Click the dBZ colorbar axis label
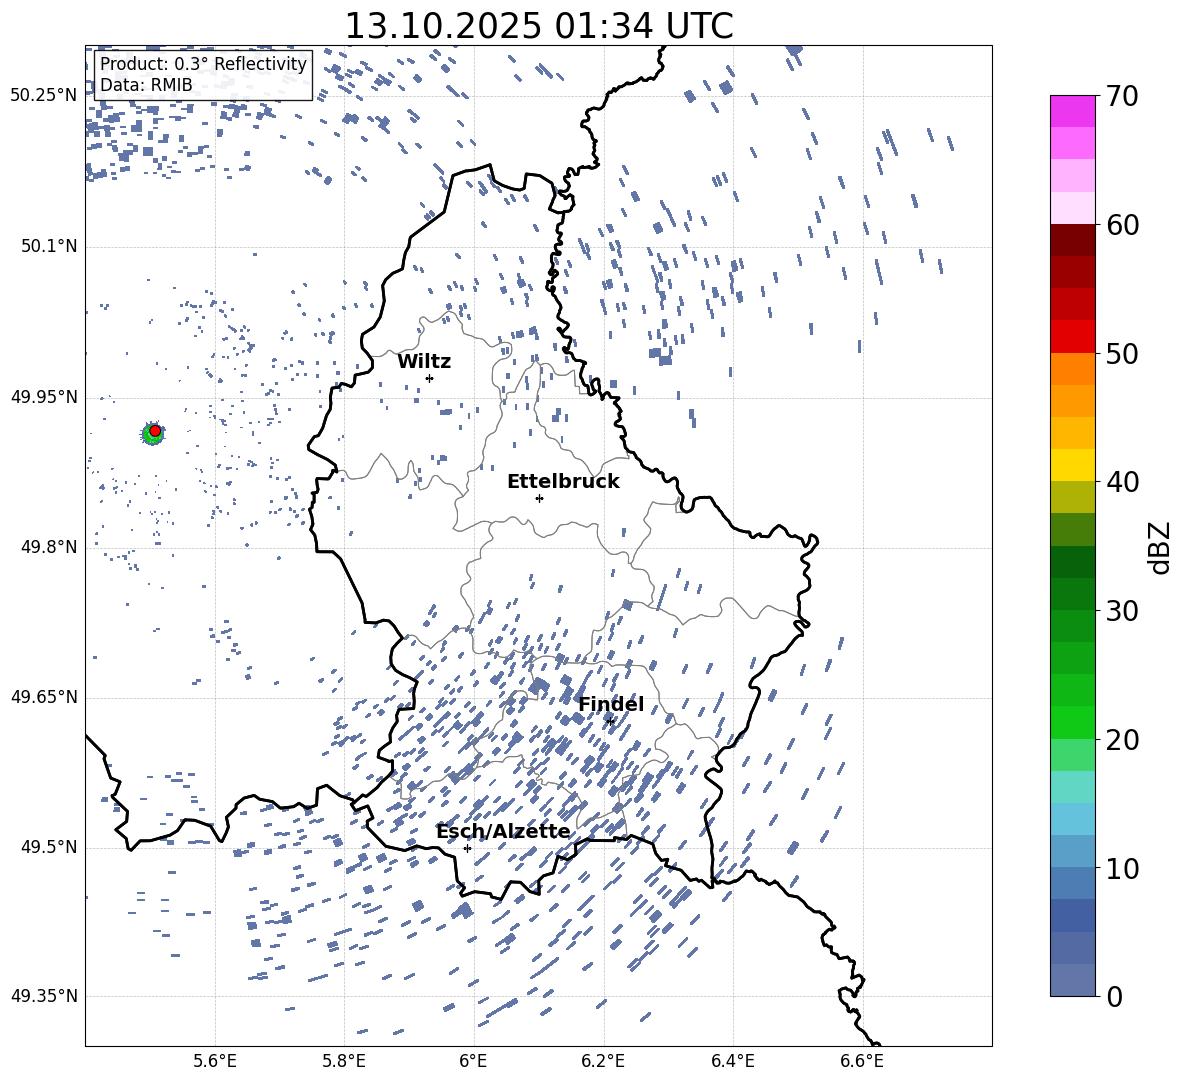Screen dimensions: 1184x1081 1159,547
